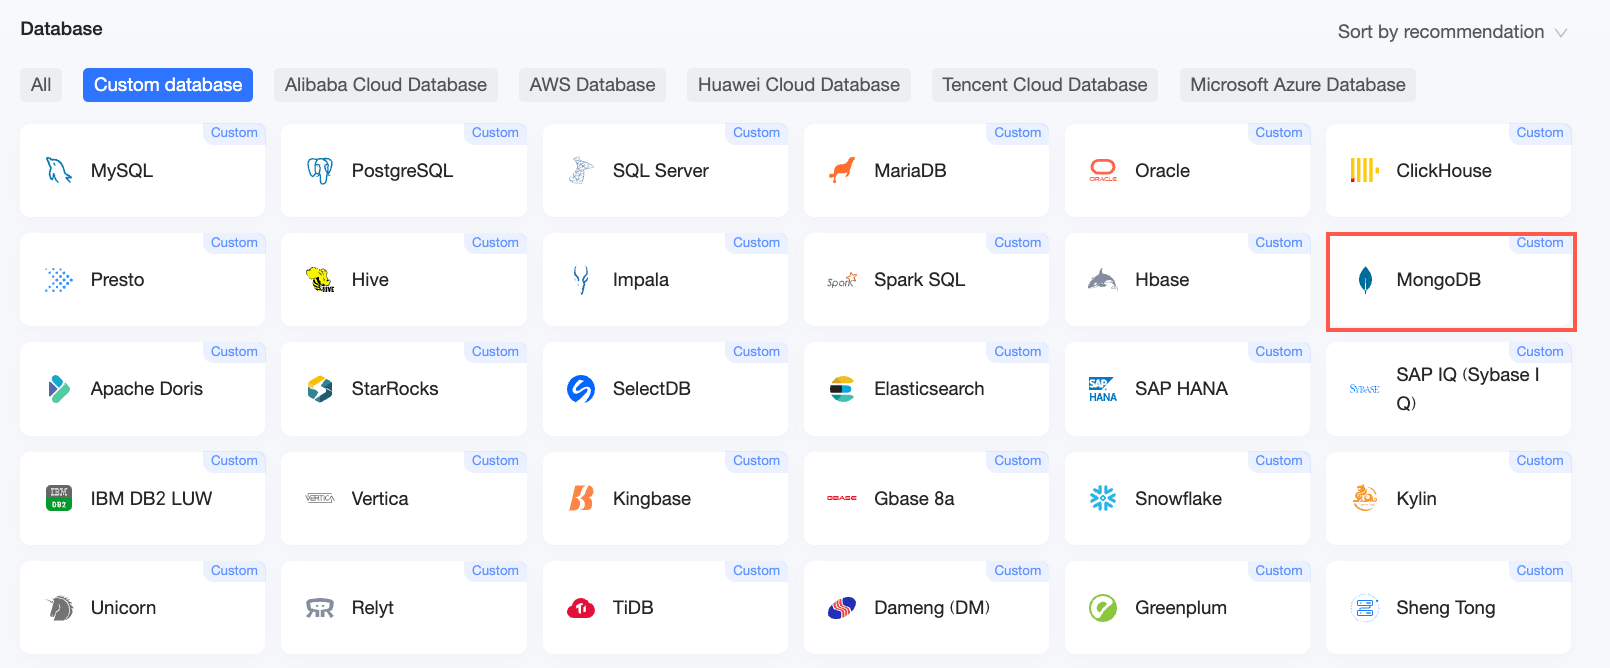Open the AWS Database tab
Viewport: 1610px width, 668px height.
click(x=593, y=85)
